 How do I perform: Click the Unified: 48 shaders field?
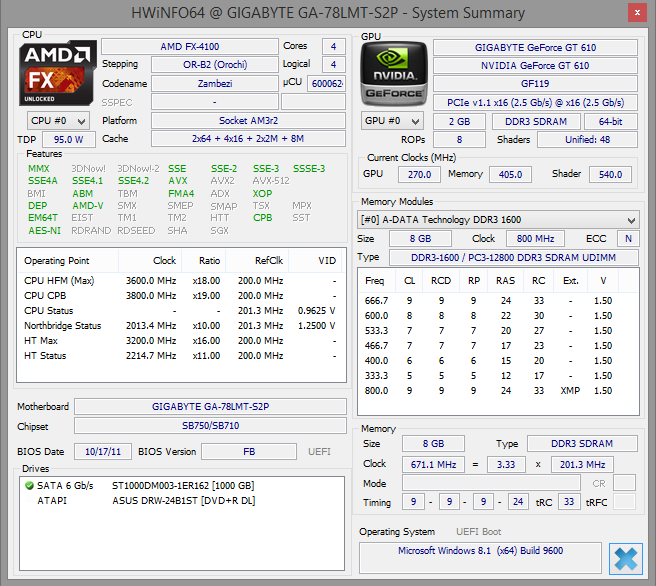587,140
